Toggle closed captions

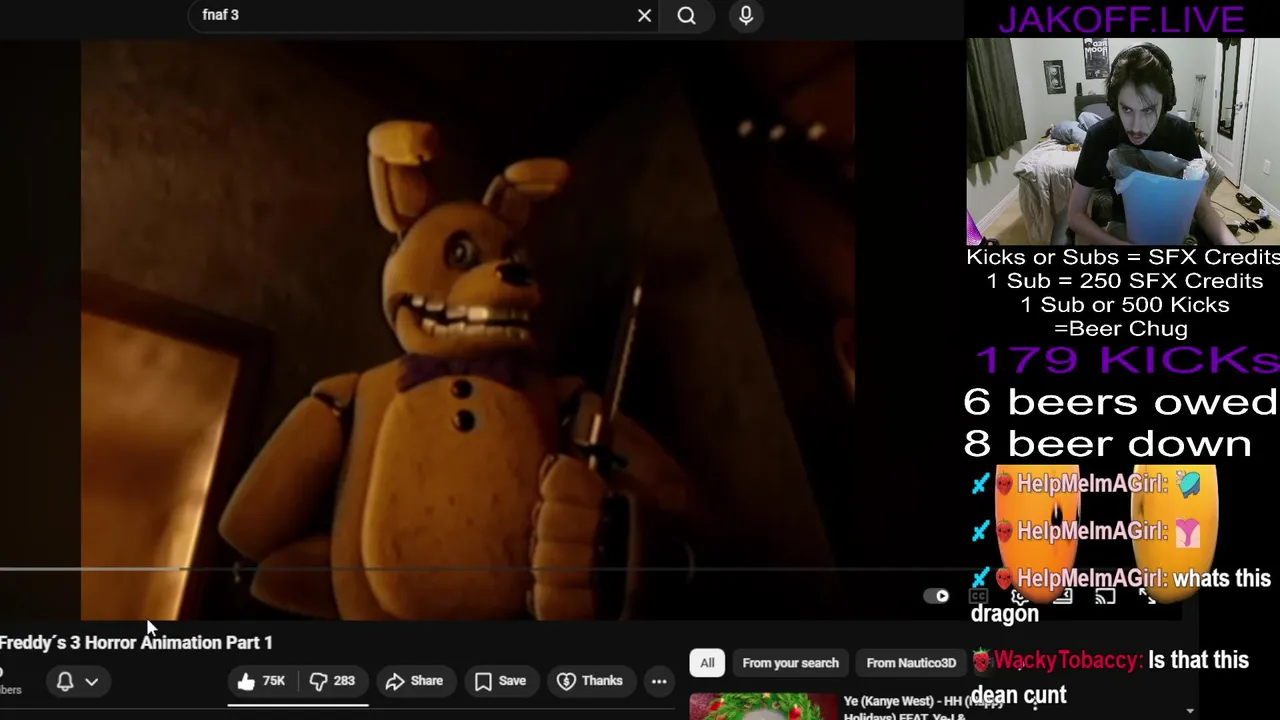coord(978,597)
